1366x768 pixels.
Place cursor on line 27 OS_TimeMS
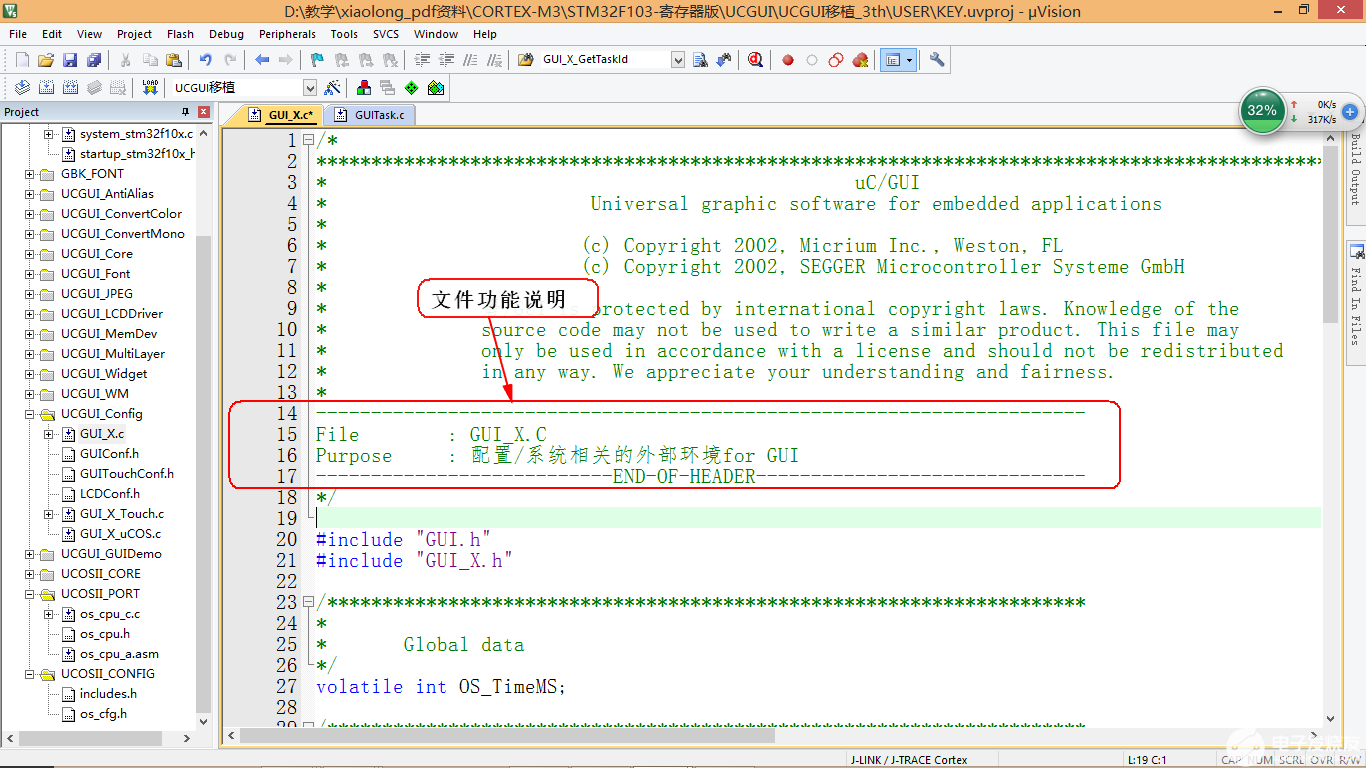tap(513, 687)
